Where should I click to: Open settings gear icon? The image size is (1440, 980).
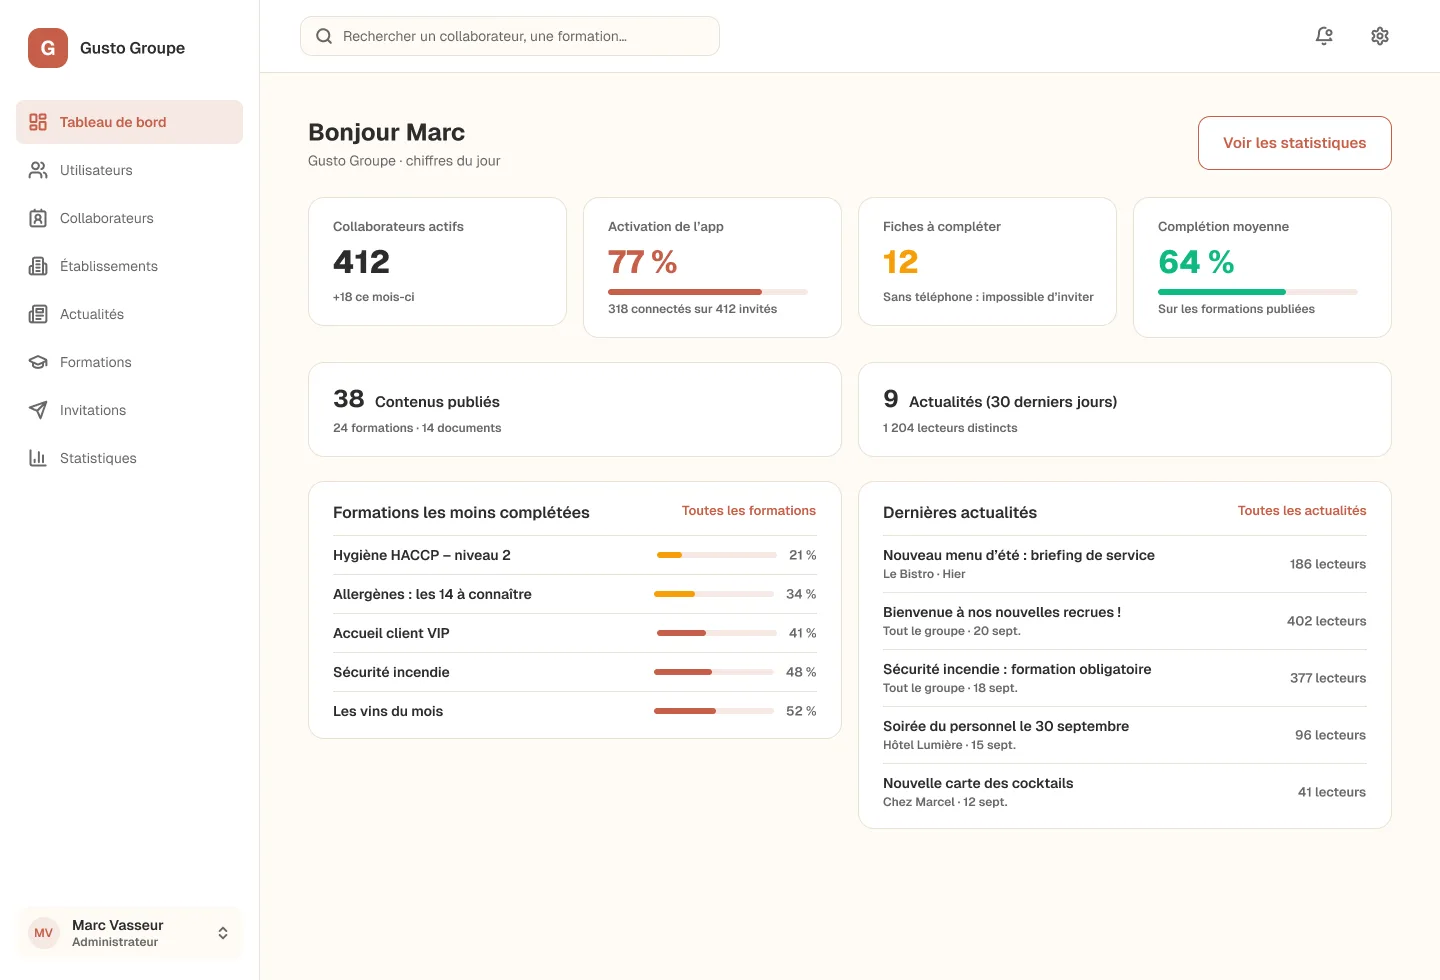pyautogui.click(x=1380, y=36)
